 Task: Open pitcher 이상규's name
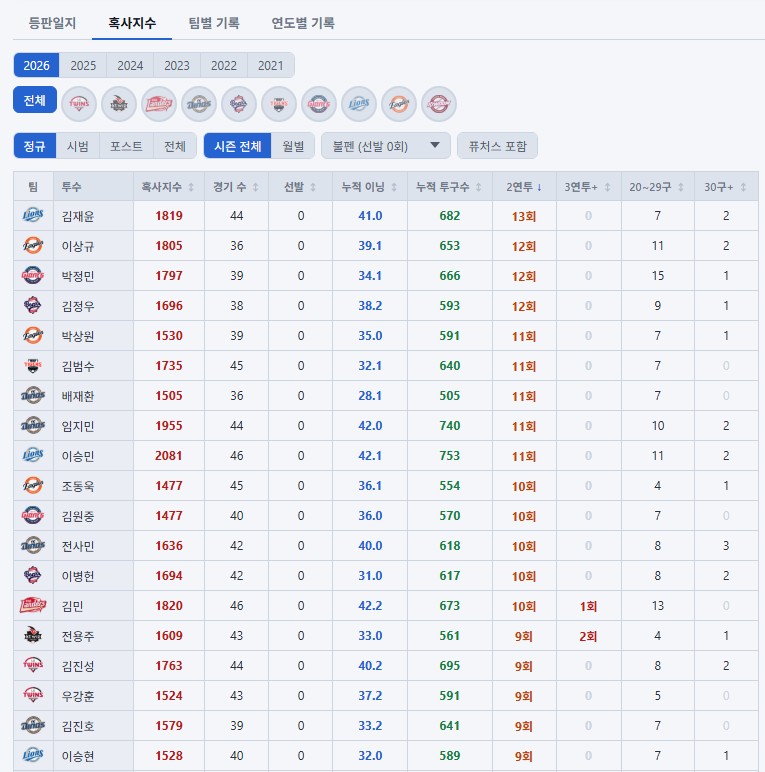point(78,246)
